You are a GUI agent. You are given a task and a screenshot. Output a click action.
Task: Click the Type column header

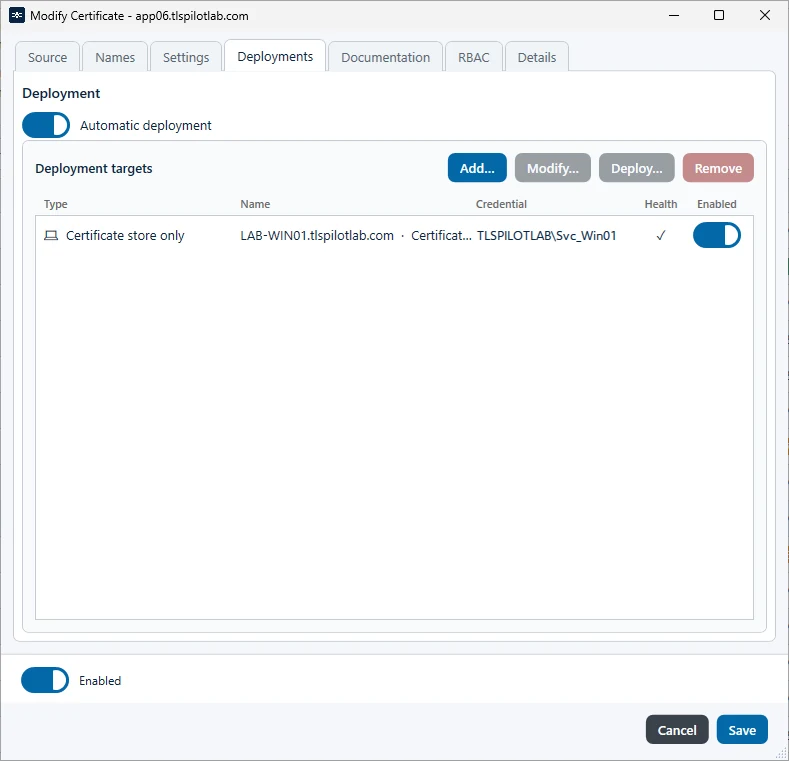point(55,204)
